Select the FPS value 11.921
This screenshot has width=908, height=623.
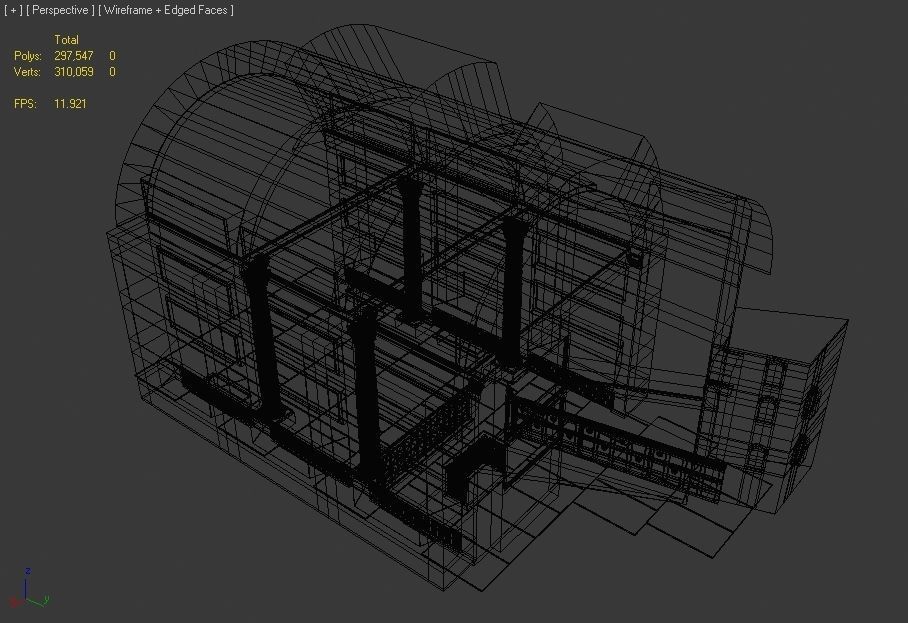coord(70,104)
